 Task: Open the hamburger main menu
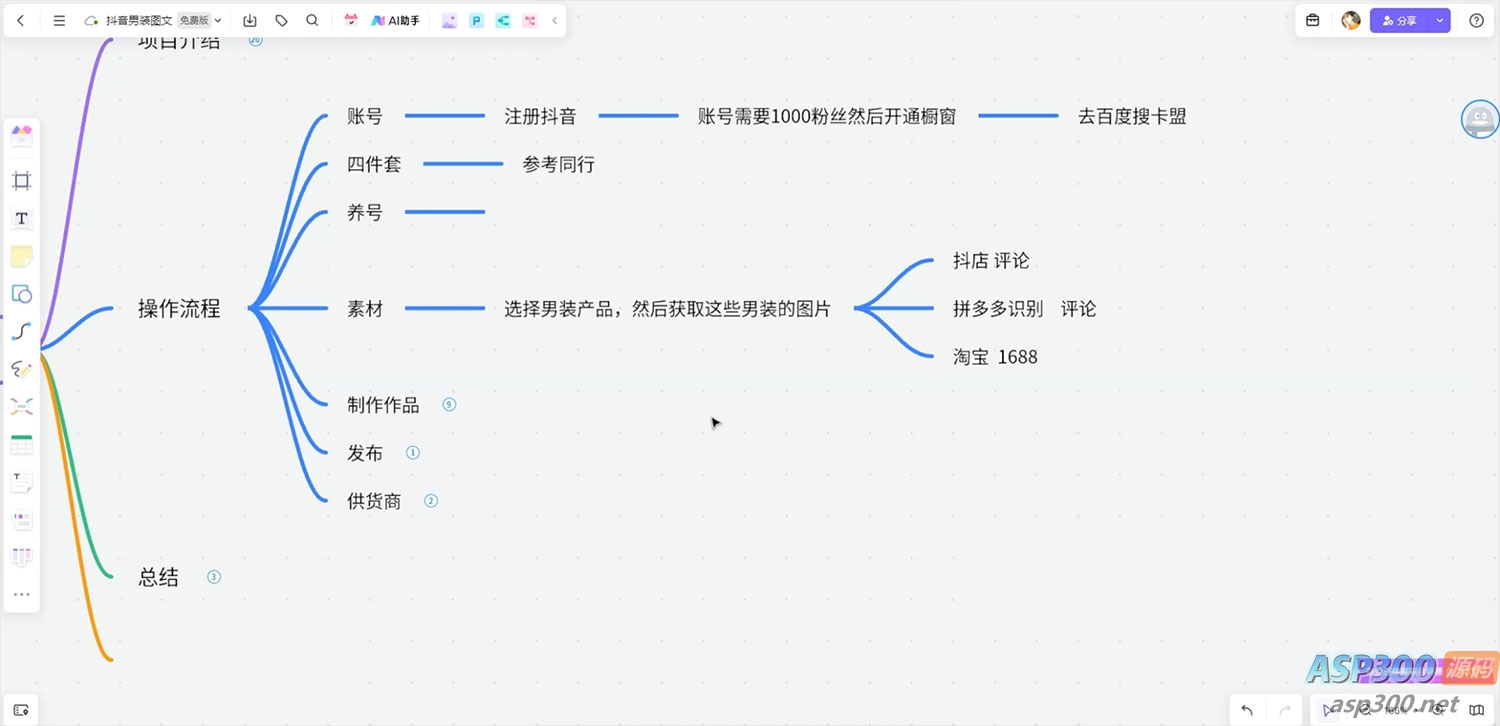click(59, 20)
